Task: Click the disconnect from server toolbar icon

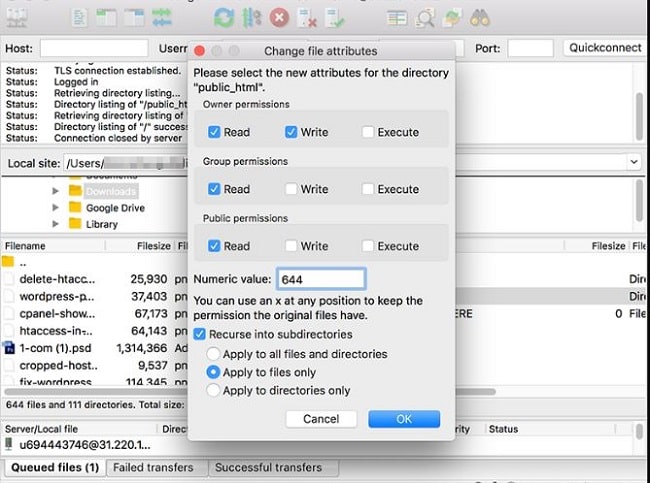Action: click(x=308, y=16)
